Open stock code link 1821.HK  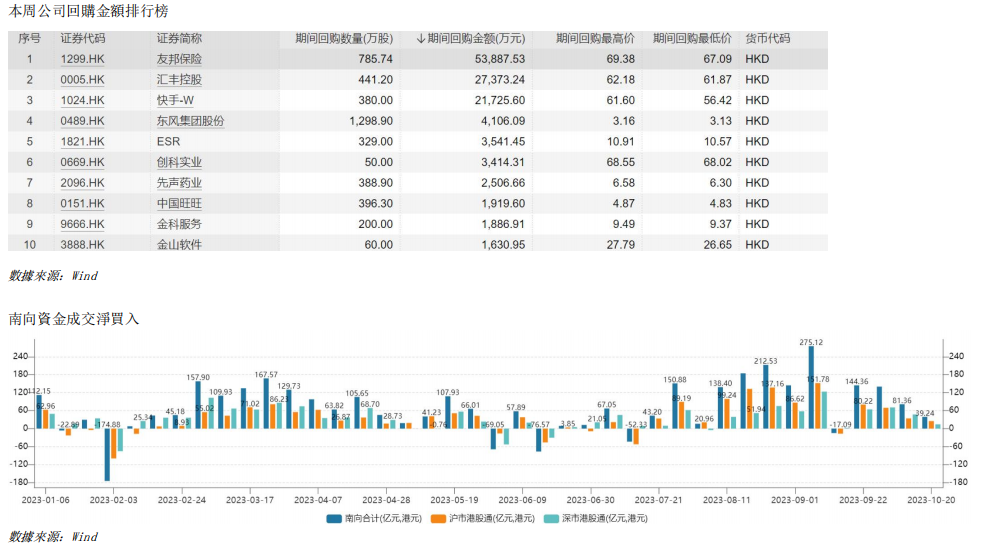(x=82, y=142)
